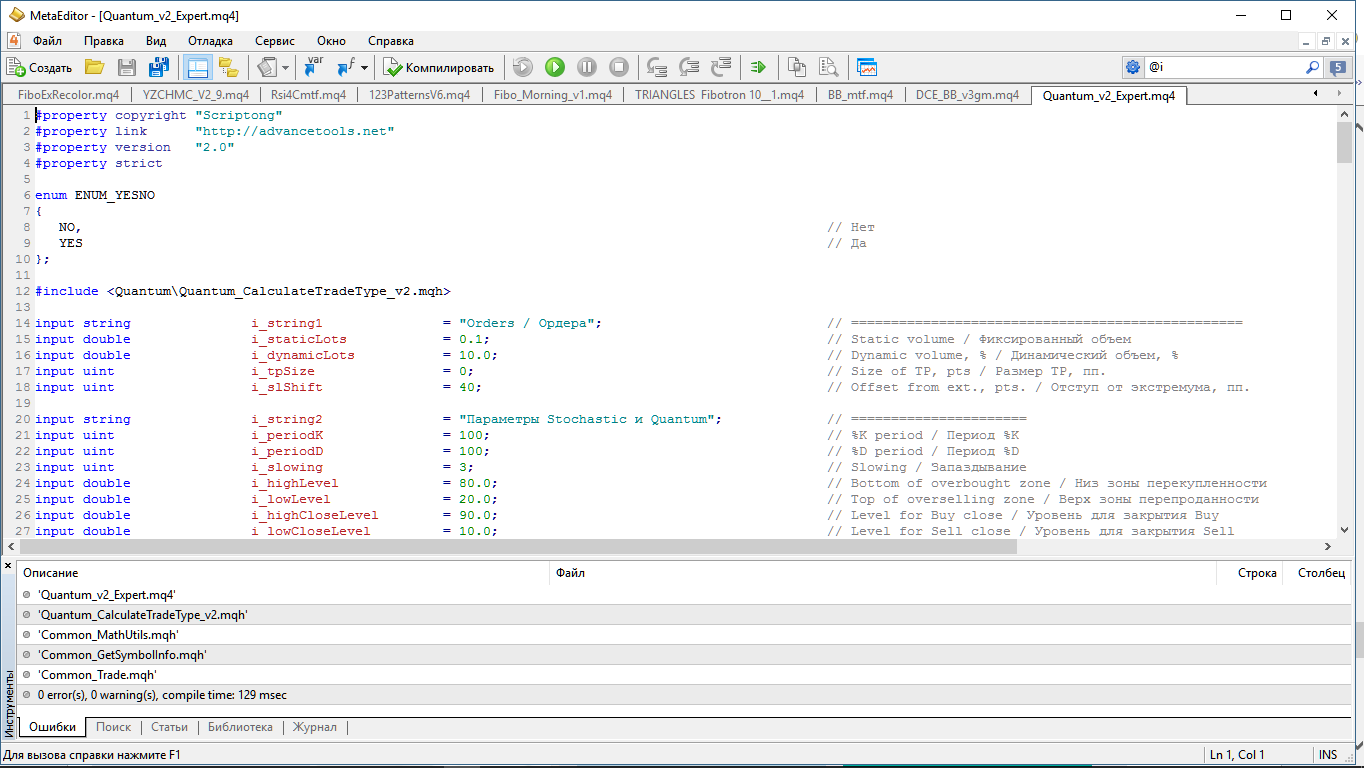The height and width of the screenshot is (772, 1364).
Task: Toggle the Navigator panel button
Action: 228,67
